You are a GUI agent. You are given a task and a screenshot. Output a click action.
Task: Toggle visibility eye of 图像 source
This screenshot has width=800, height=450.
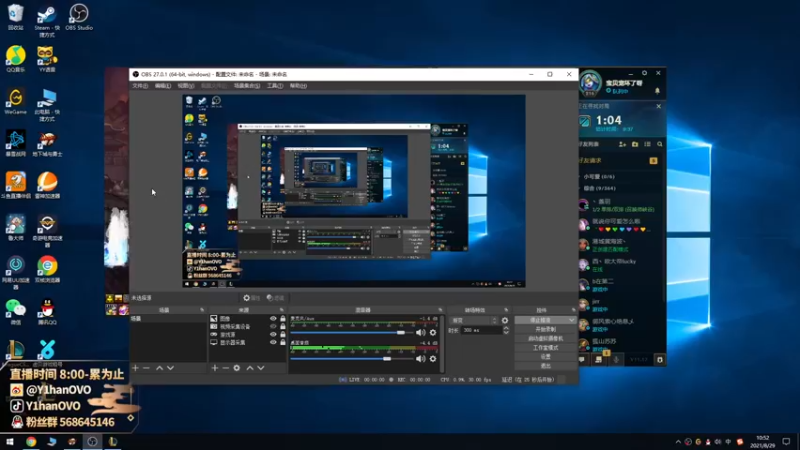tap(273, 319)
